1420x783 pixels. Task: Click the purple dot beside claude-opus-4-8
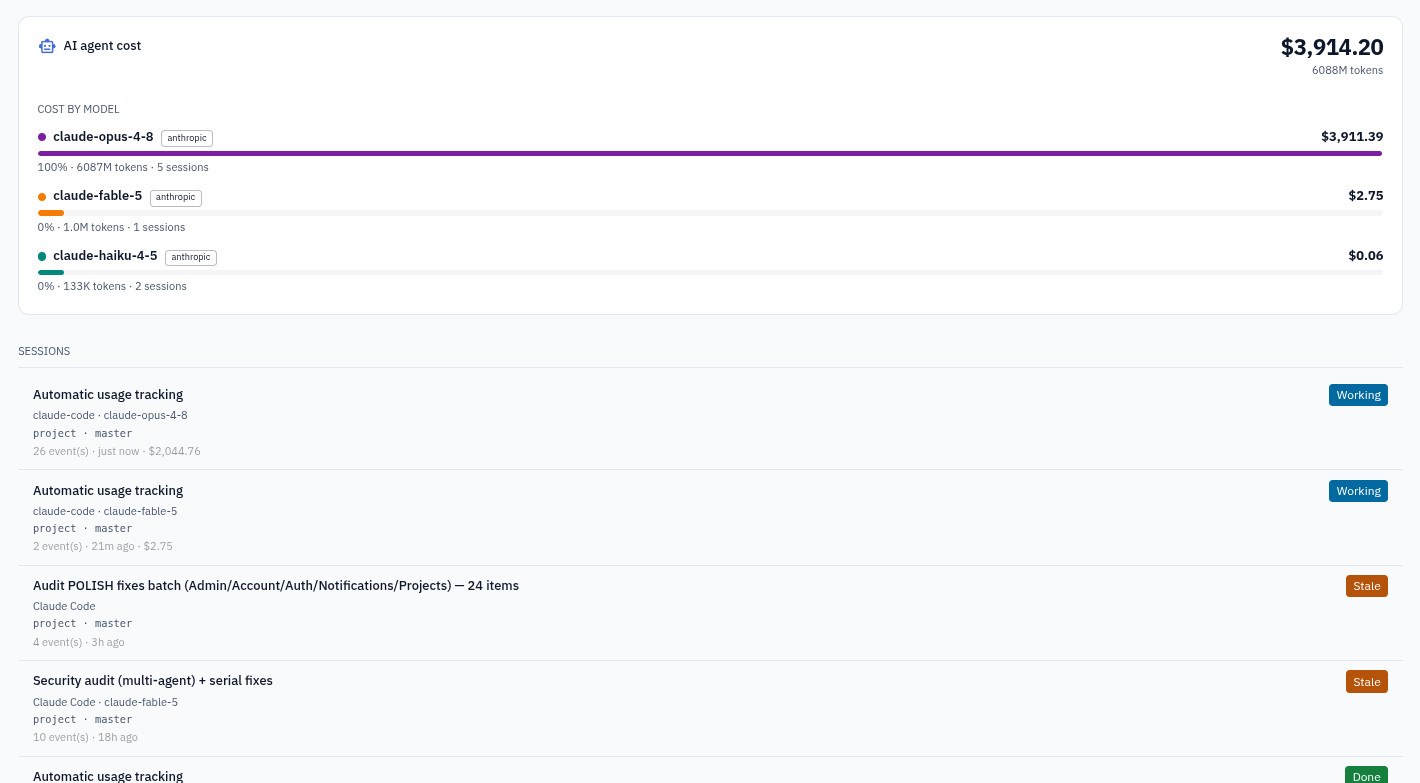click(x=42, y=137)
